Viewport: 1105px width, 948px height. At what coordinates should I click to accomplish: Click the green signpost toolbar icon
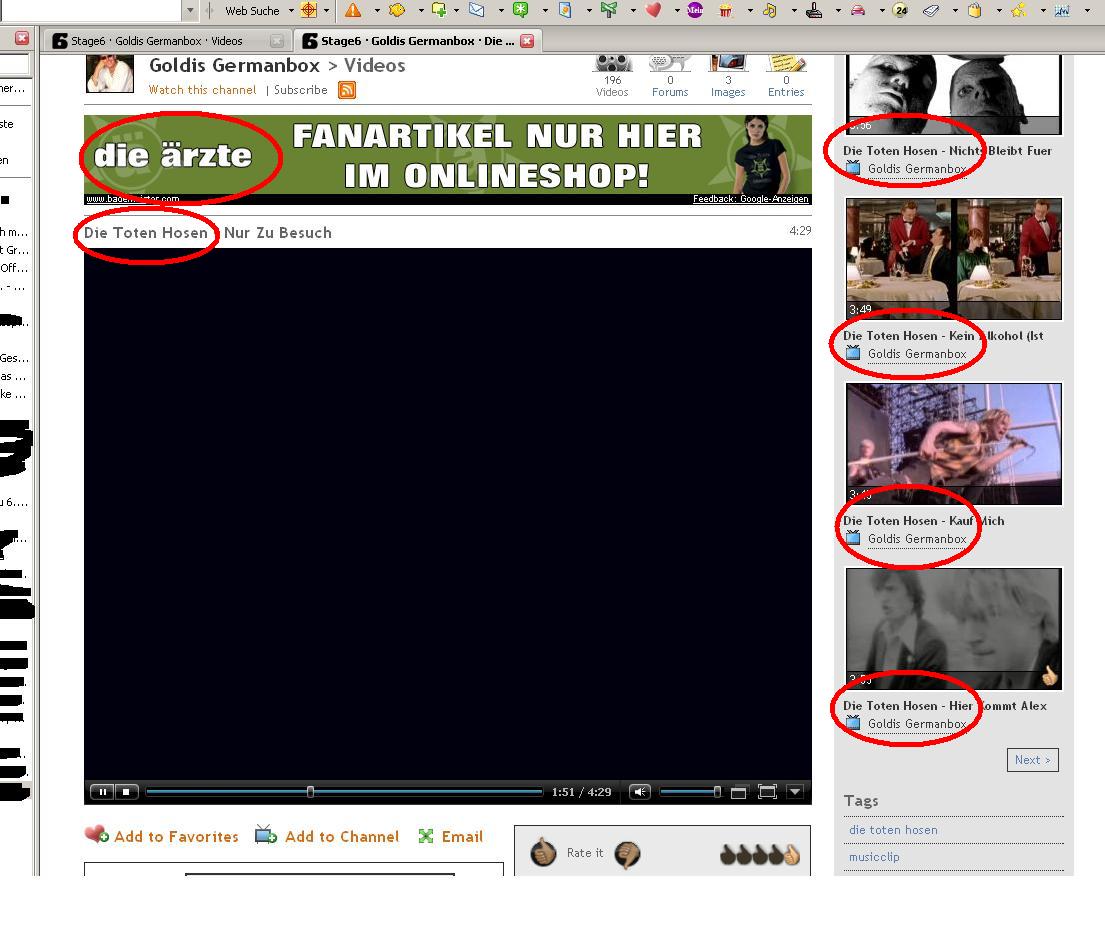click(x=609, y=10)
